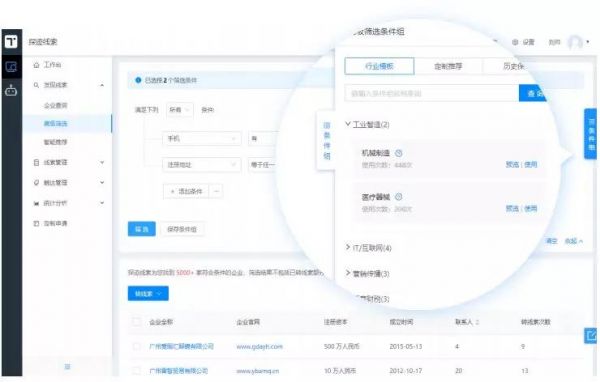Click the template name search input field
Viewport: 600px width, 382px height.
pyautogui.click(x=432, y=93)
